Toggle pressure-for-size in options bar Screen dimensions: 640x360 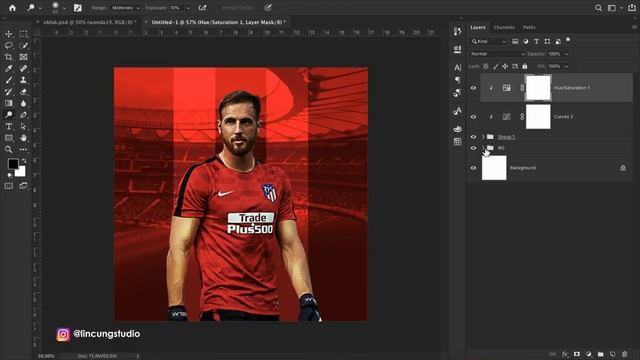(268, 7)
